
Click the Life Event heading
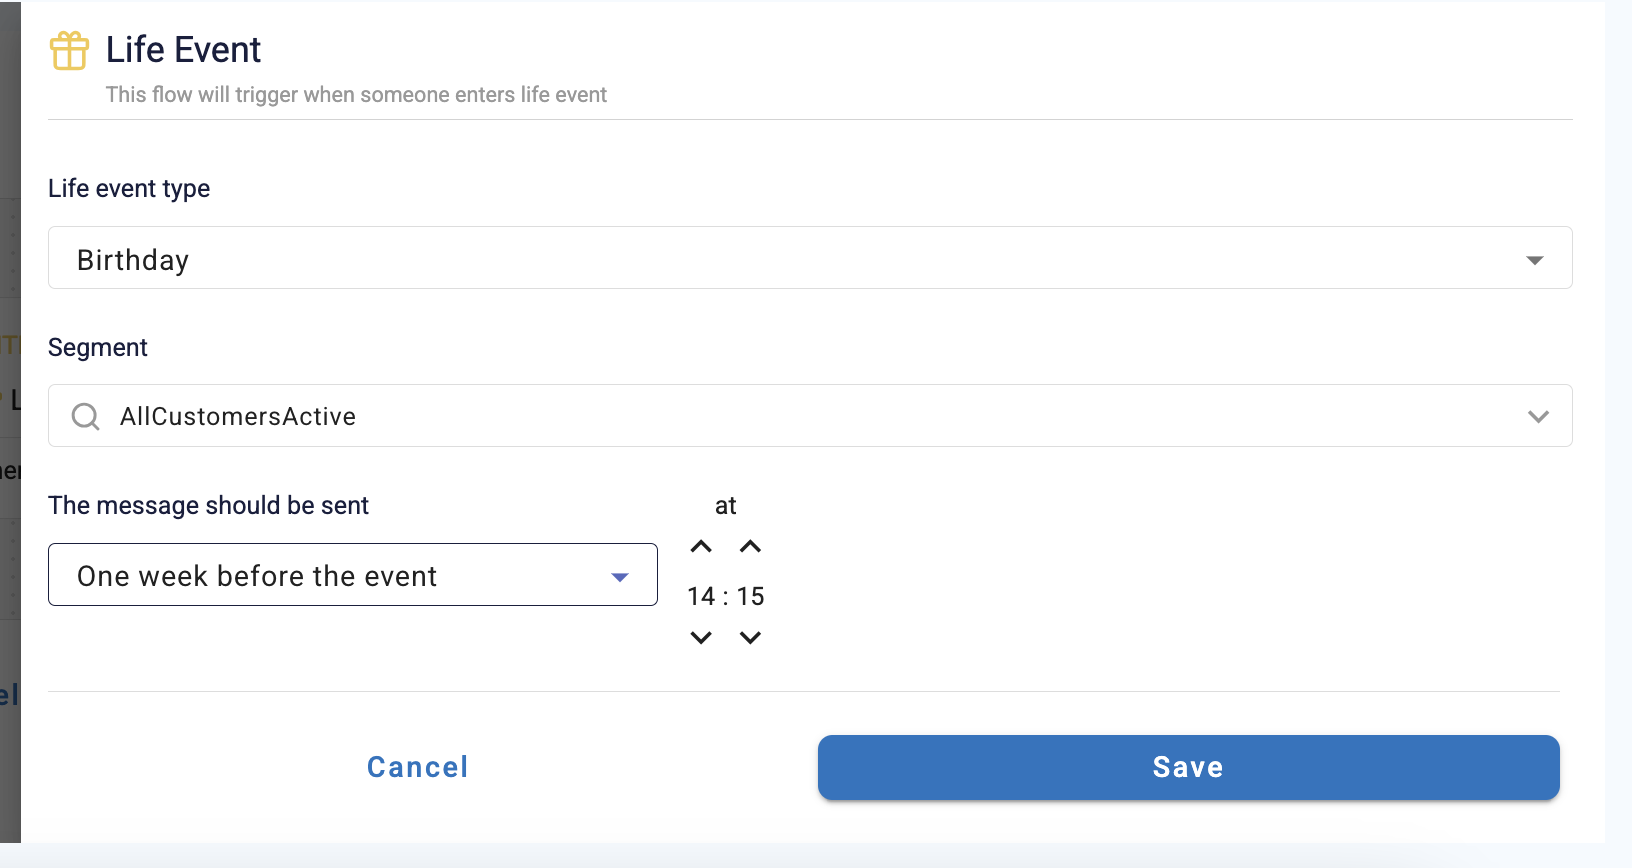pyautogui.click(x=183, y=49)
